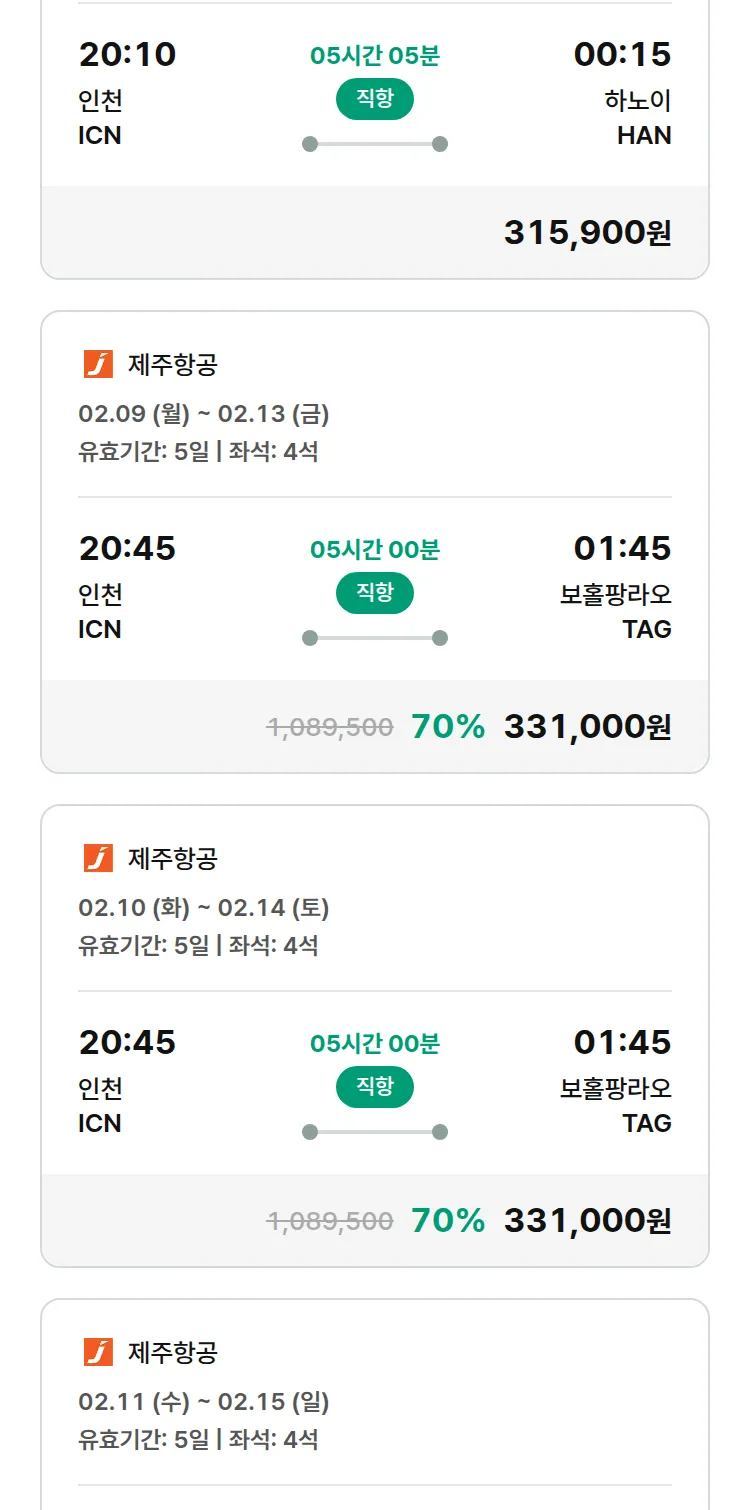
Task: Tap the 직항 badge on Hanoi flight
Action: coord(375,99)
